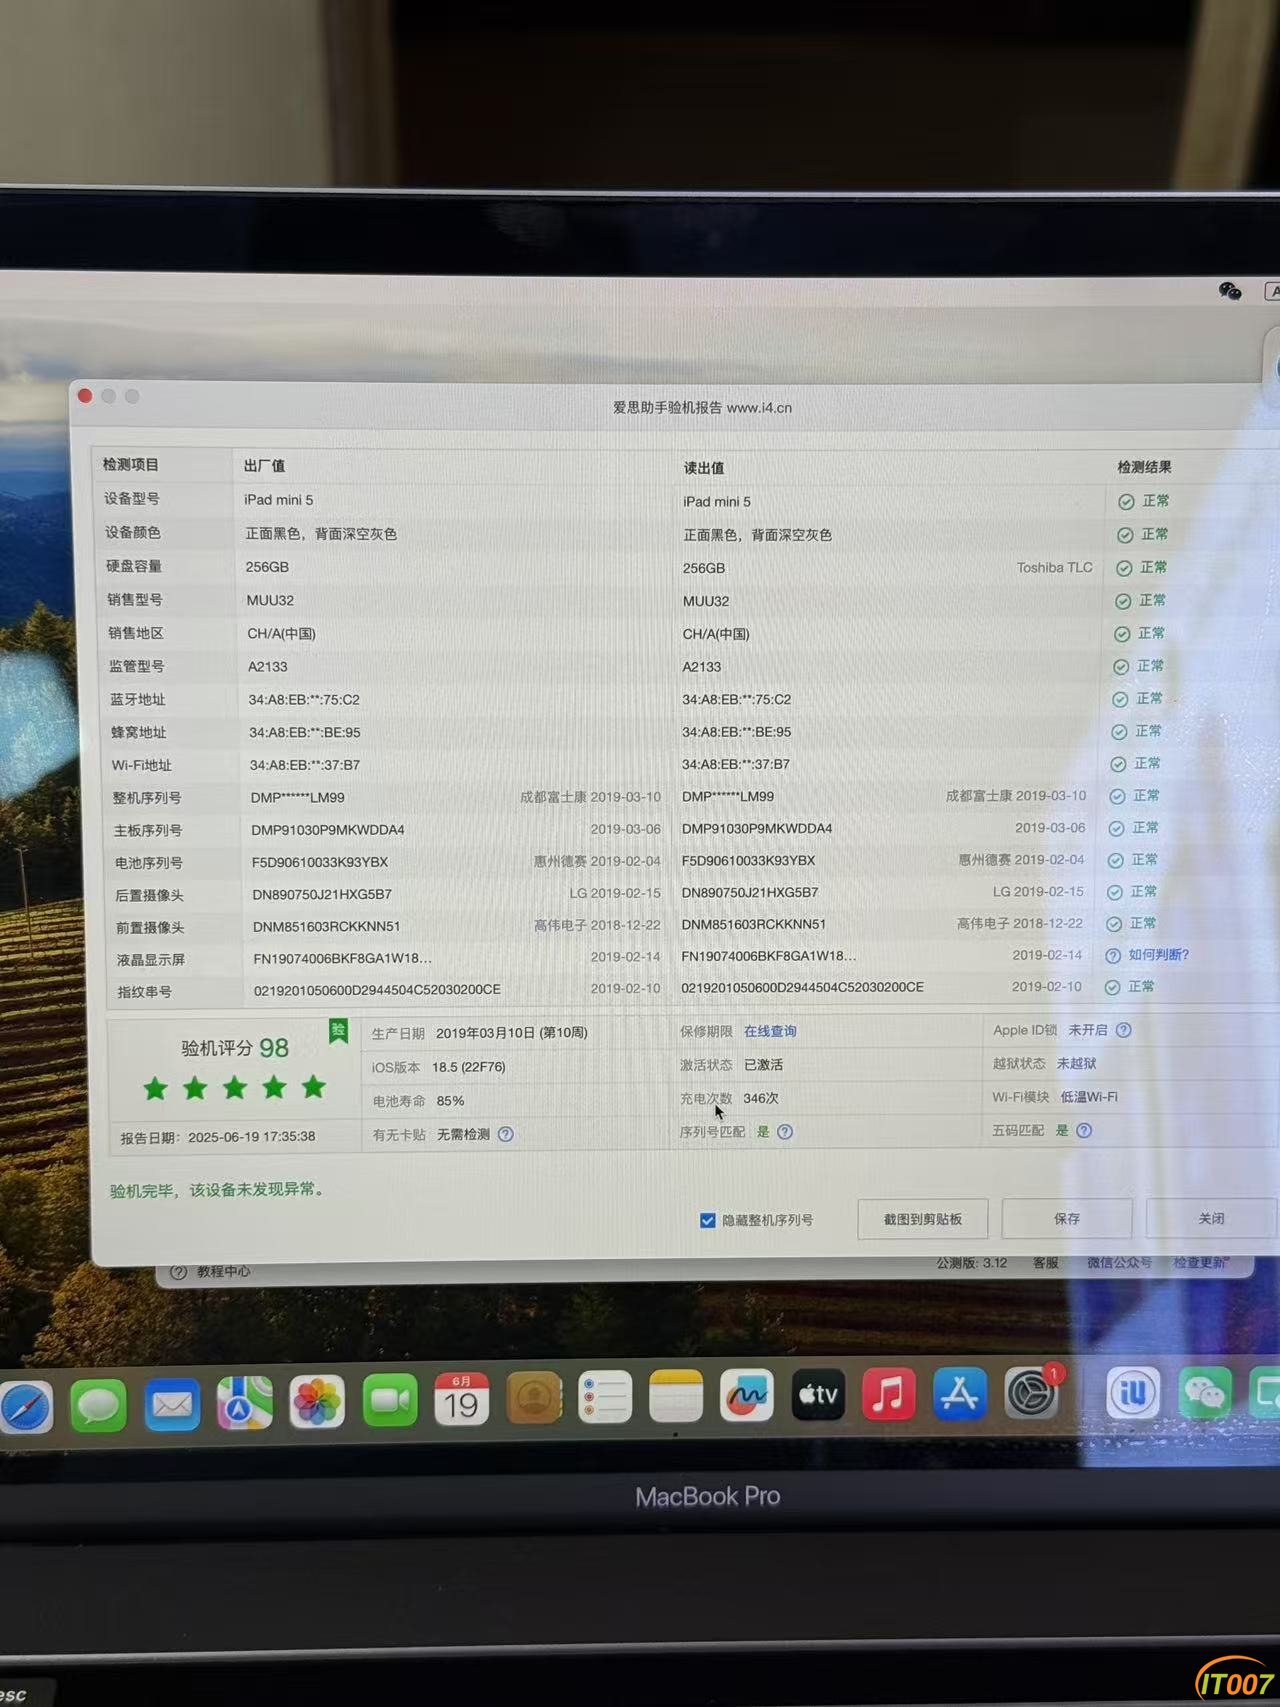1280x1707 pixels.
Task: Click the help icon next to Apple ID锁
Action: pos(1124,1030)
